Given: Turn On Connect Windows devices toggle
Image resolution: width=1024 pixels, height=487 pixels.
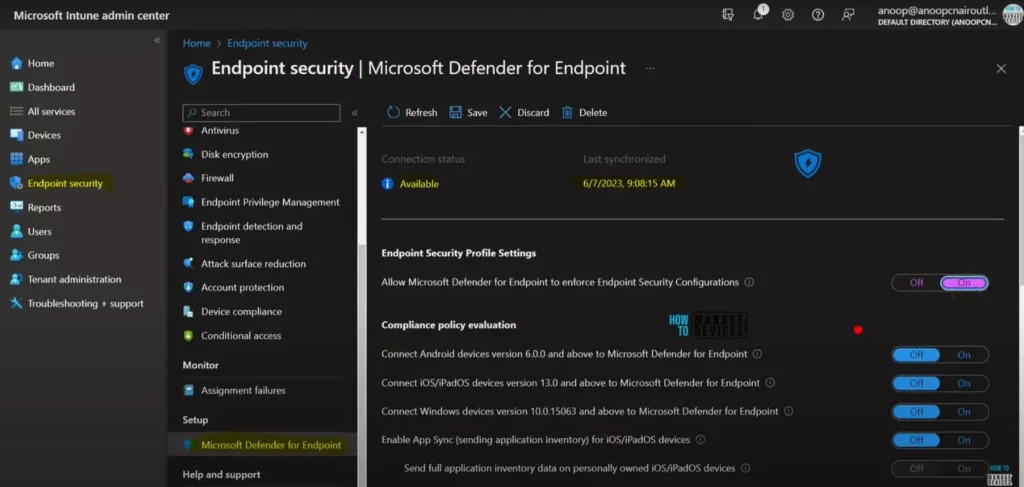Looking at the screenshot, I should click(964, 412).
